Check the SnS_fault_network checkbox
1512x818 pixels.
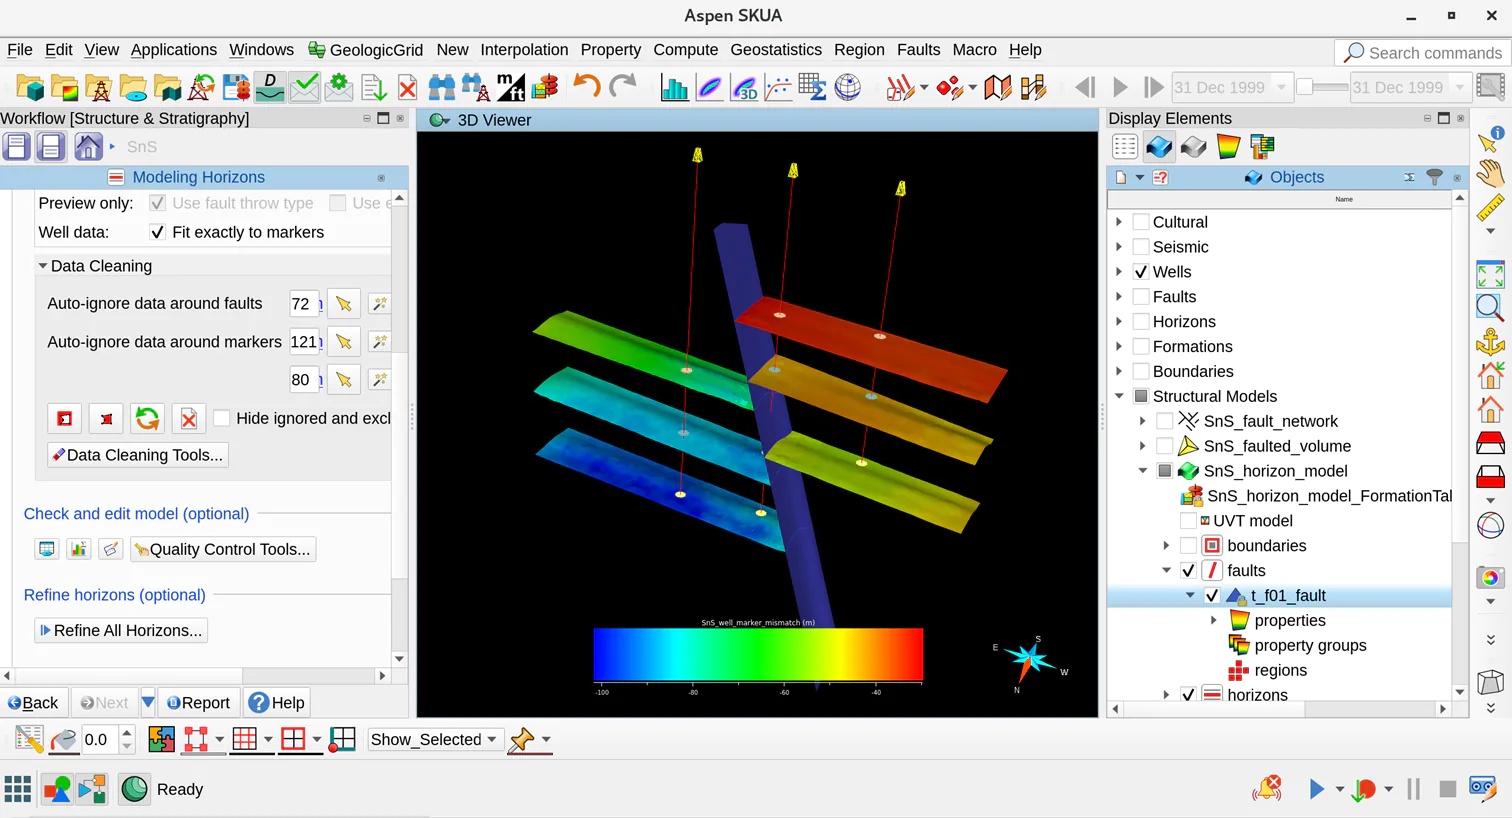pyautogui.click(x=1164, y=421)
